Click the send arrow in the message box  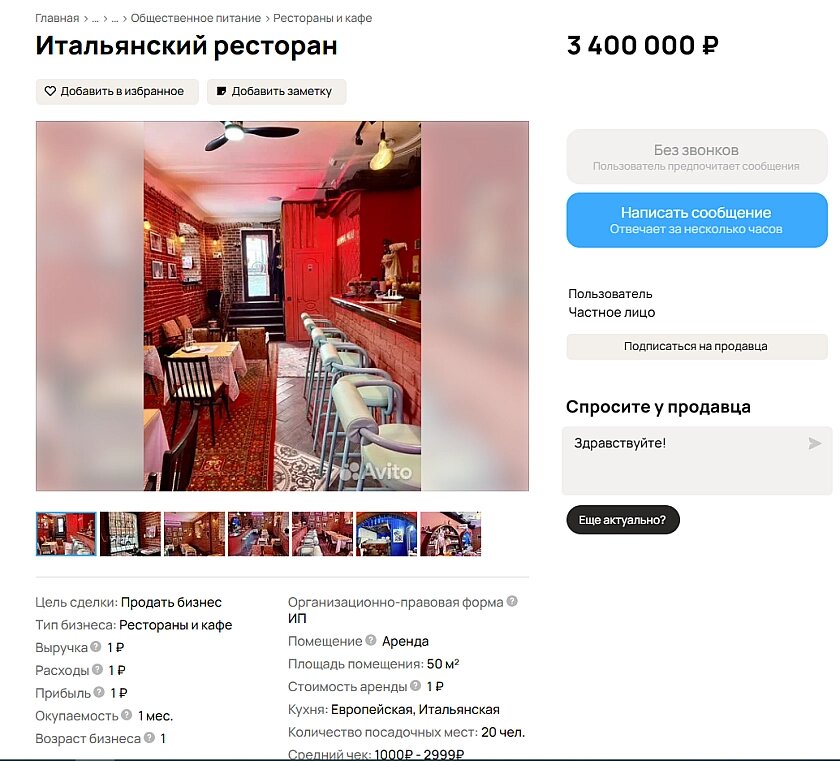tap(814, 443)
